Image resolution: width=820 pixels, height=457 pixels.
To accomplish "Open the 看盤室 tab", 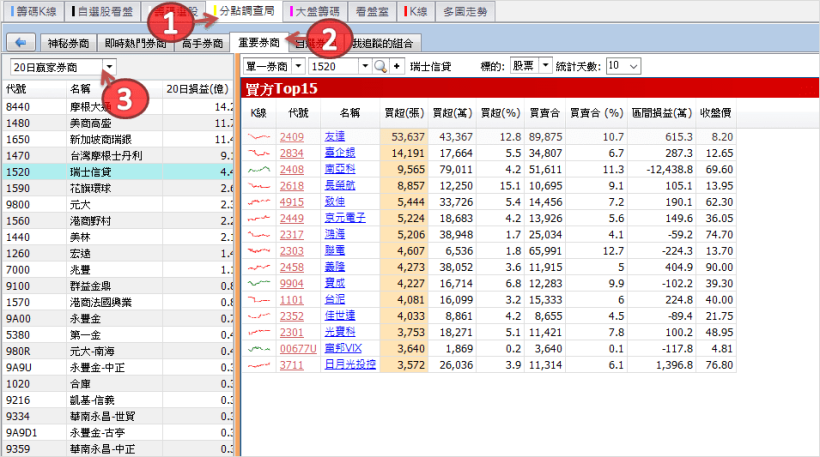I will point(372,11).
